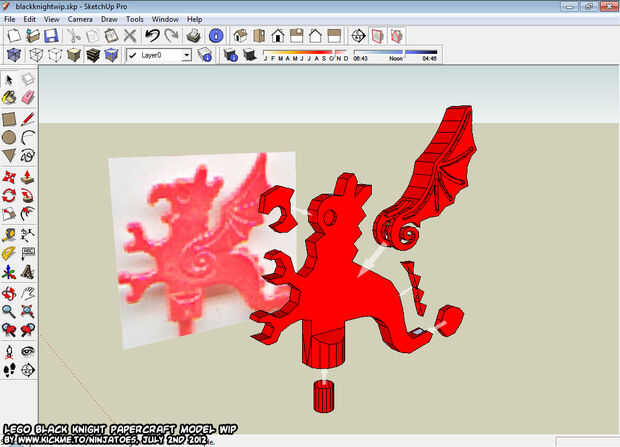Choose the Look Around eye tool

coord(28,352)
